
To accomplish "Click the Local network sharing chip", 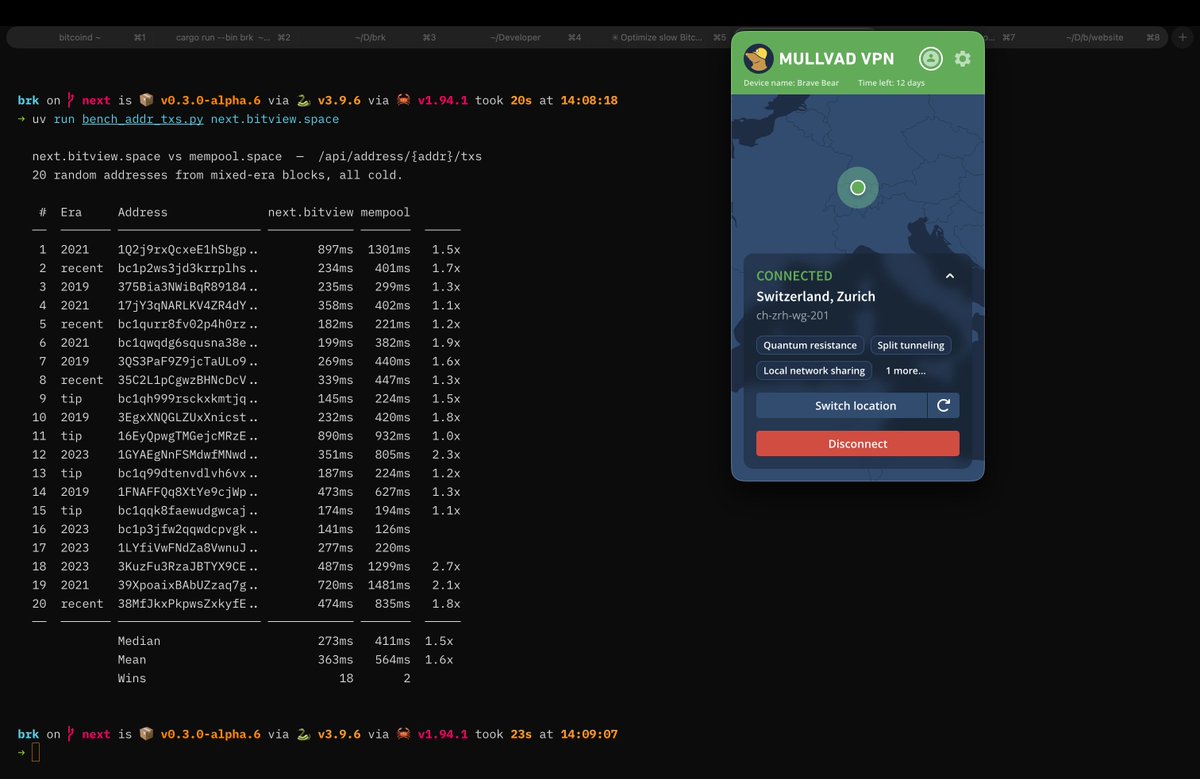I will coord(814,370).
